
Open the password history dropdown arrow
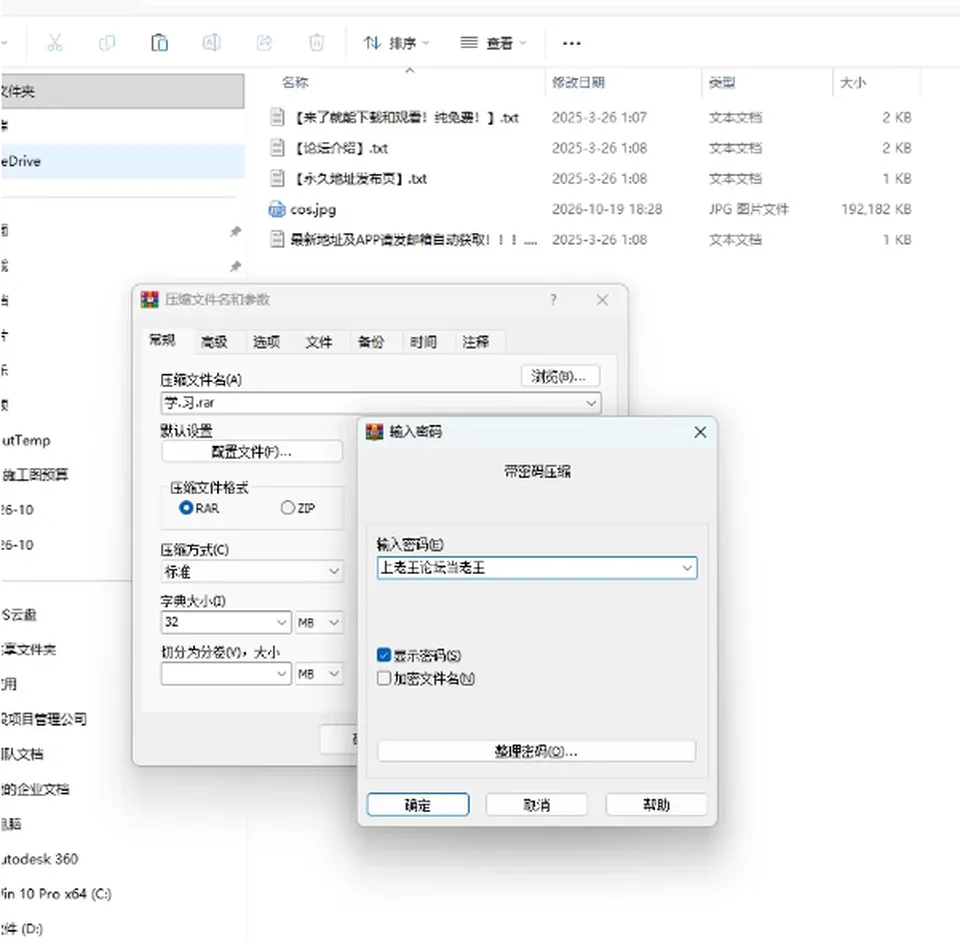click(x=687, y=568)
